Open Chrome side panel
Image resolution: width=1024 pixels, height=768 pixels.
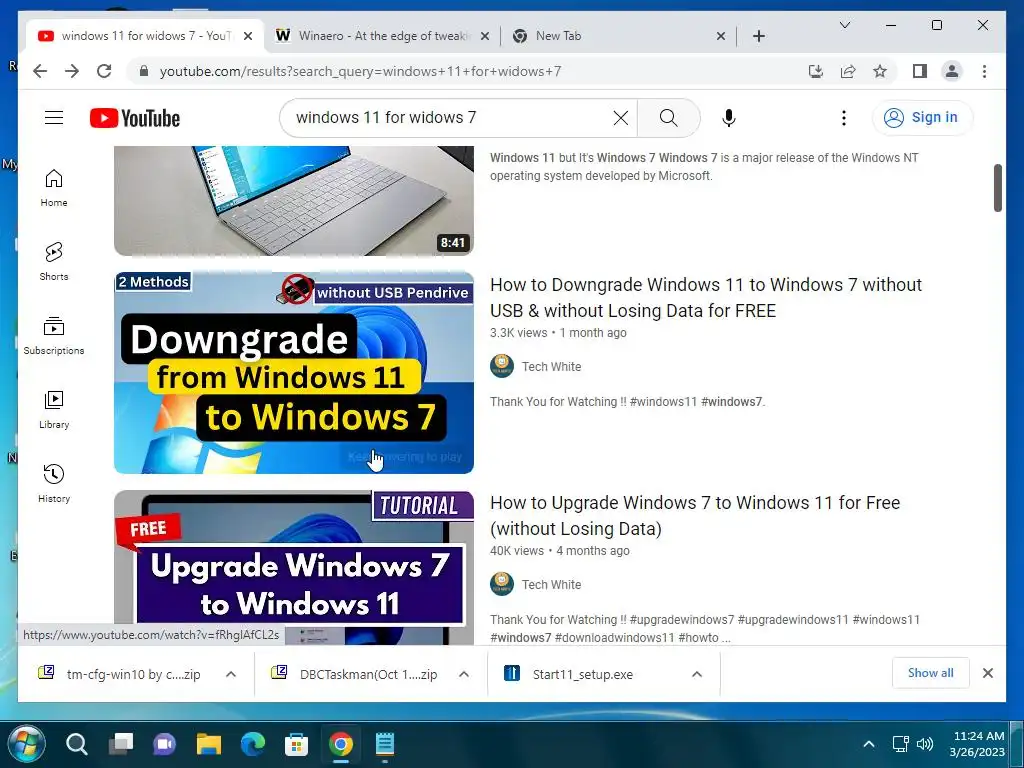pos(920,71)
